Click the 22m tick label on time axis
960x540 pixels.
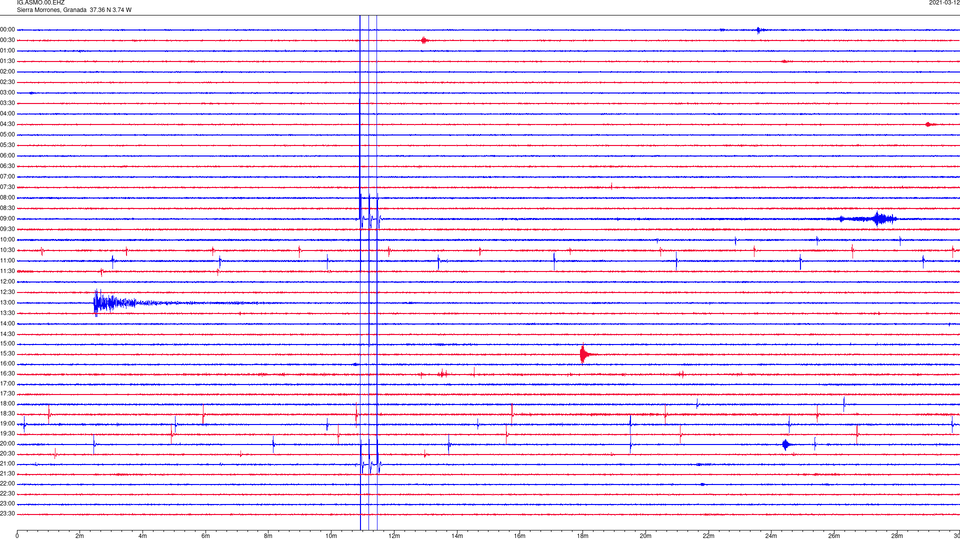point(708,536)
